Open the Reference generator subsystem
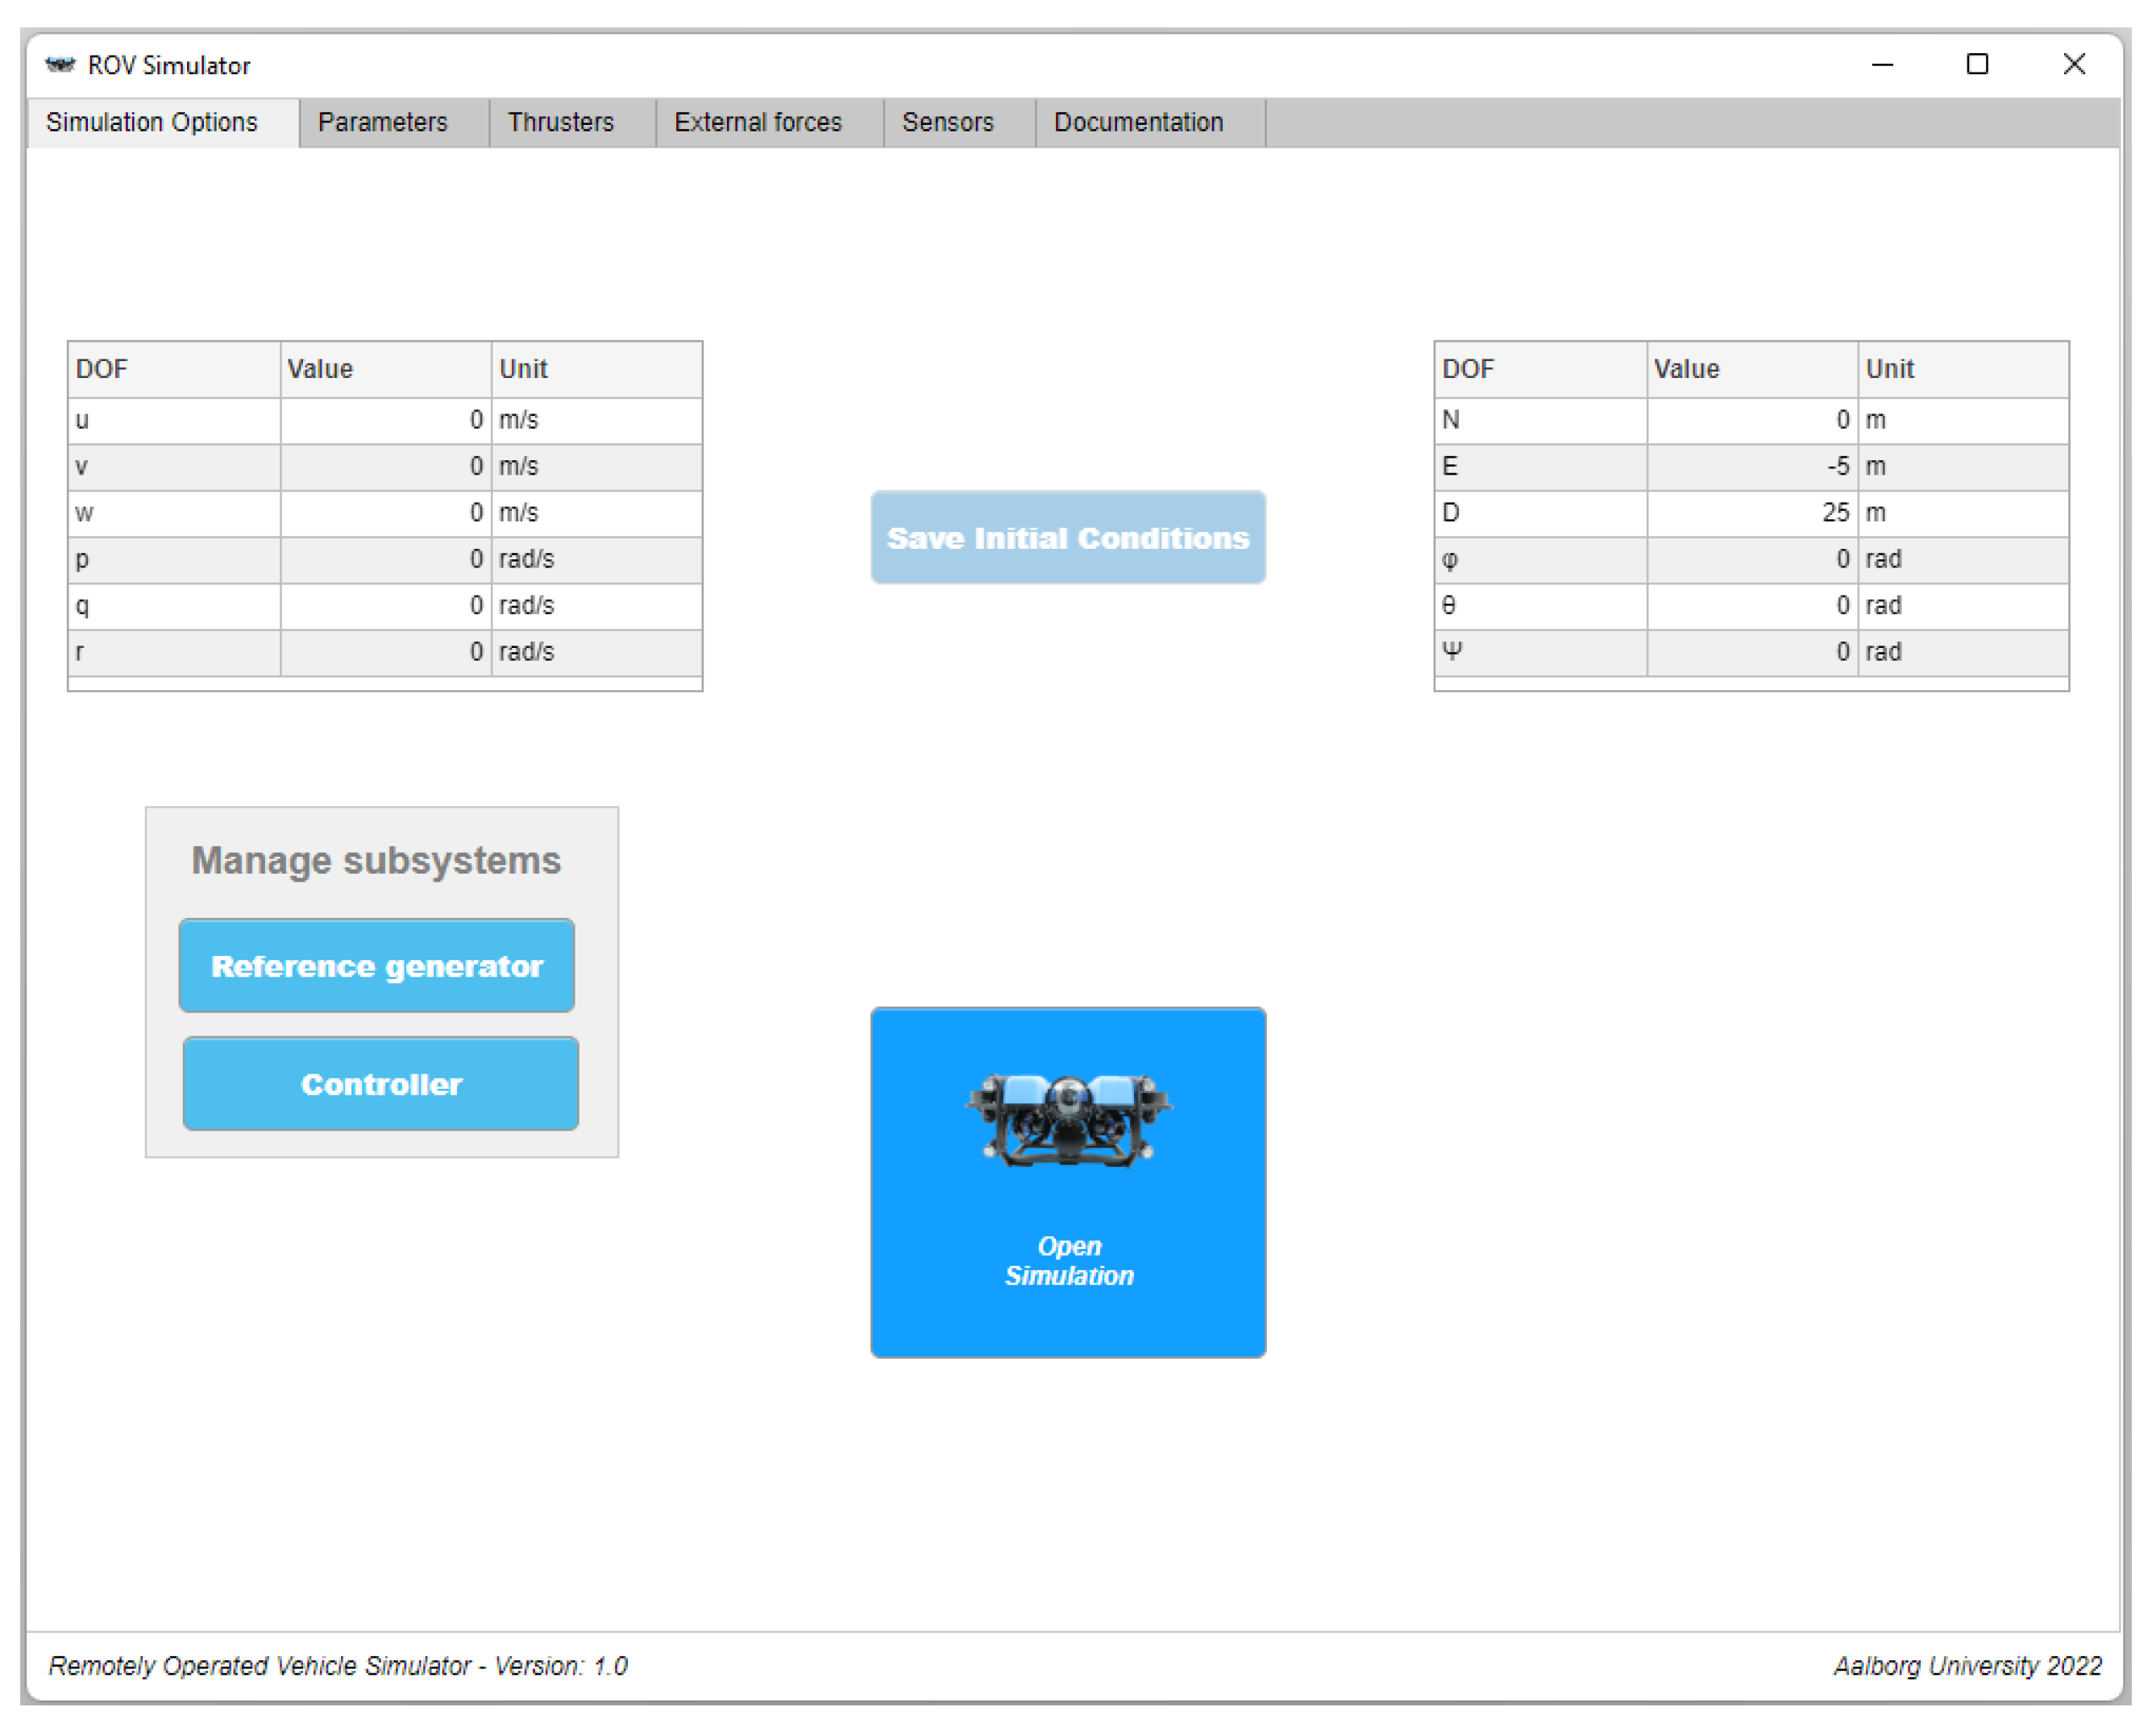2156x1732 pixels. click(x=377, y=966)
